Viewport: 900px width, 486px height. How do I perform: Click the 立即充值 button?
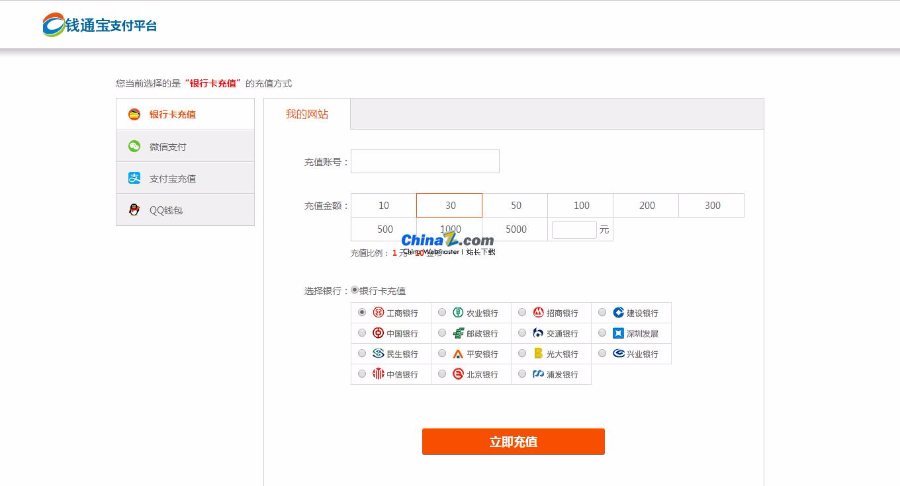[513, 442]
